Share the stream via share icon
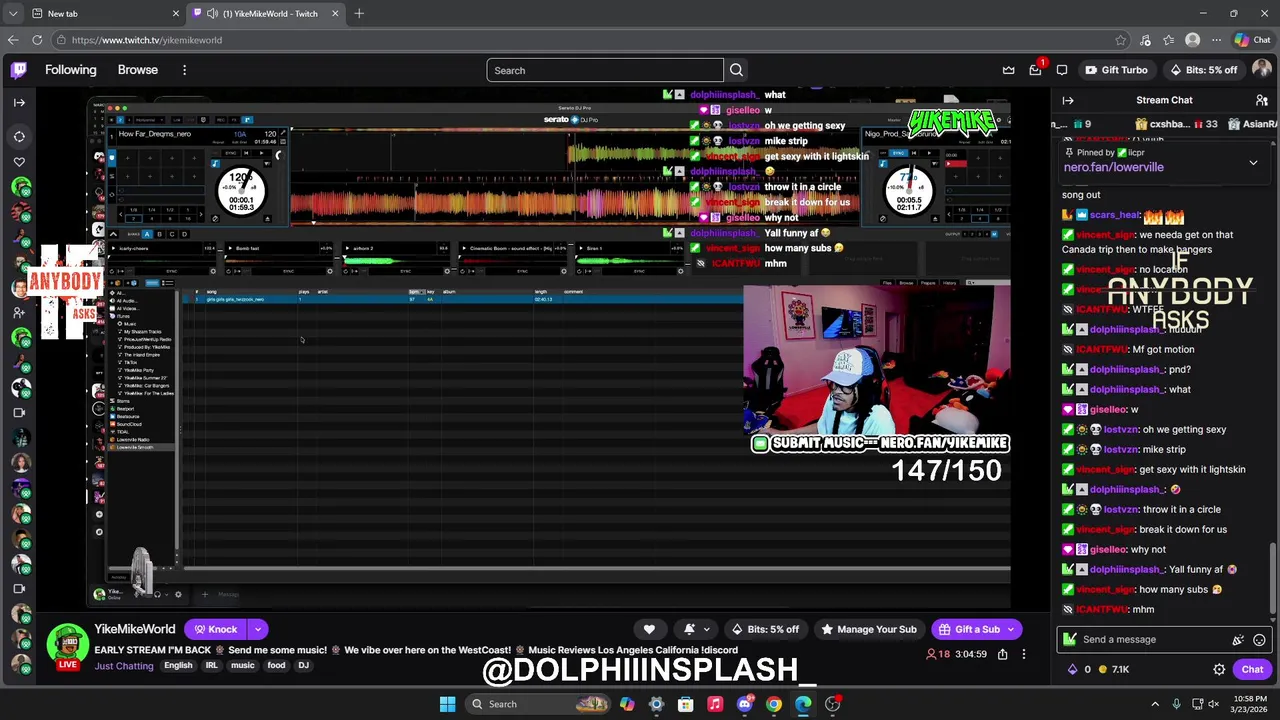Screen dimensions: 1280x720 (1002, 654)
